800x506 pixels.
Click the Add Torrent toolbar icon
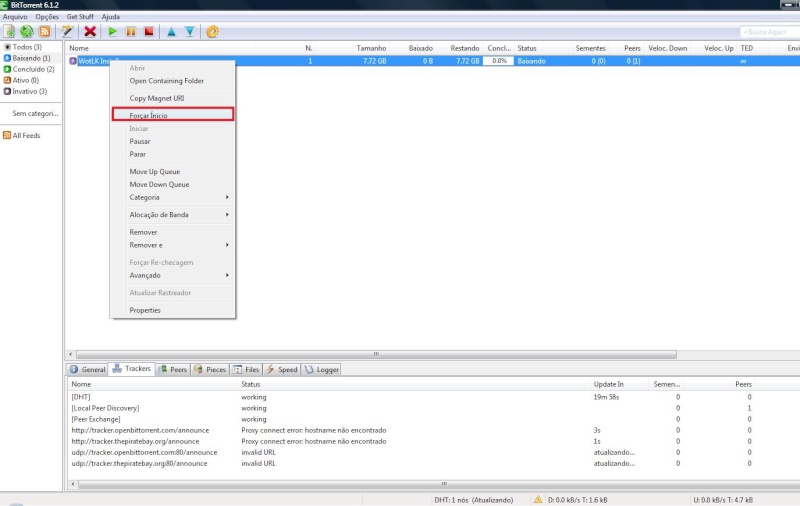click(9, 32)
